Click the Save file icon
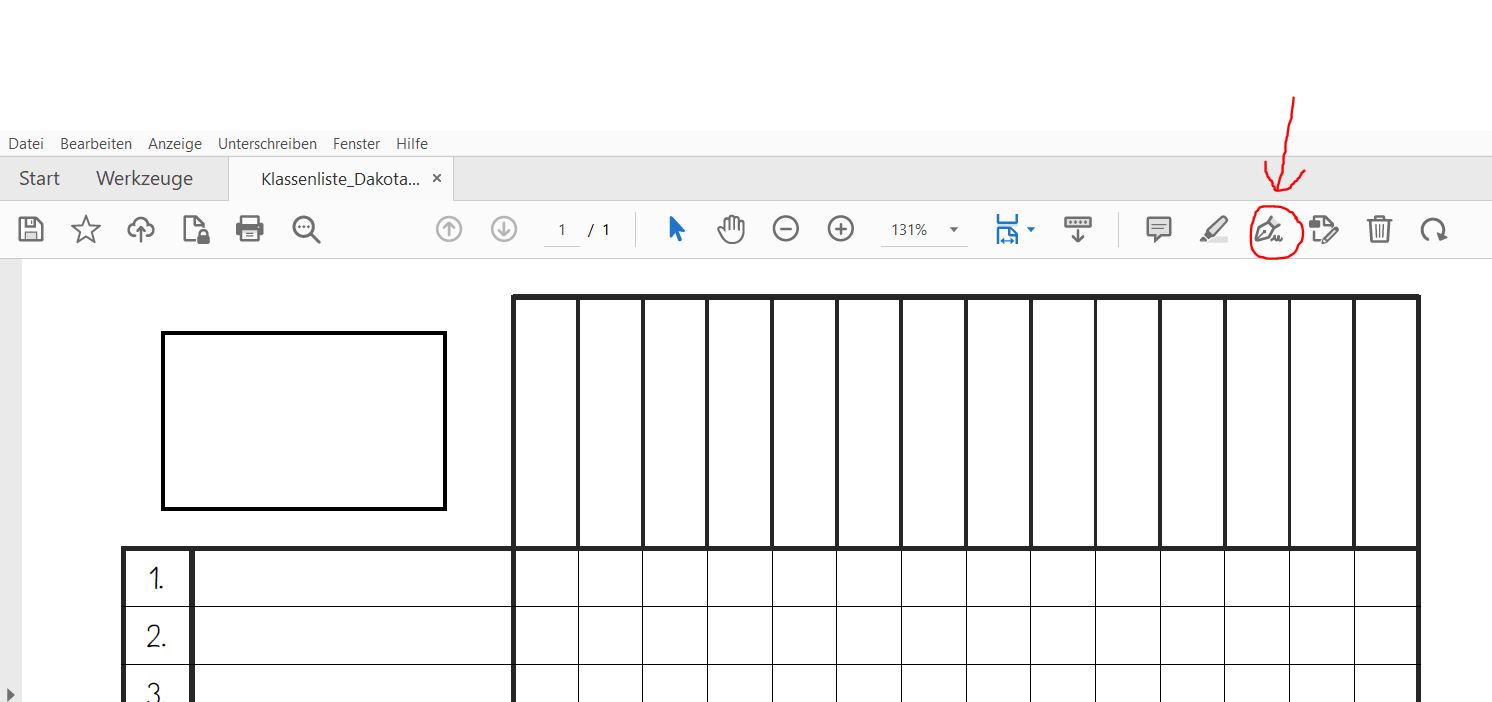This screenshot has height=702, width=1492. [31, 229]
